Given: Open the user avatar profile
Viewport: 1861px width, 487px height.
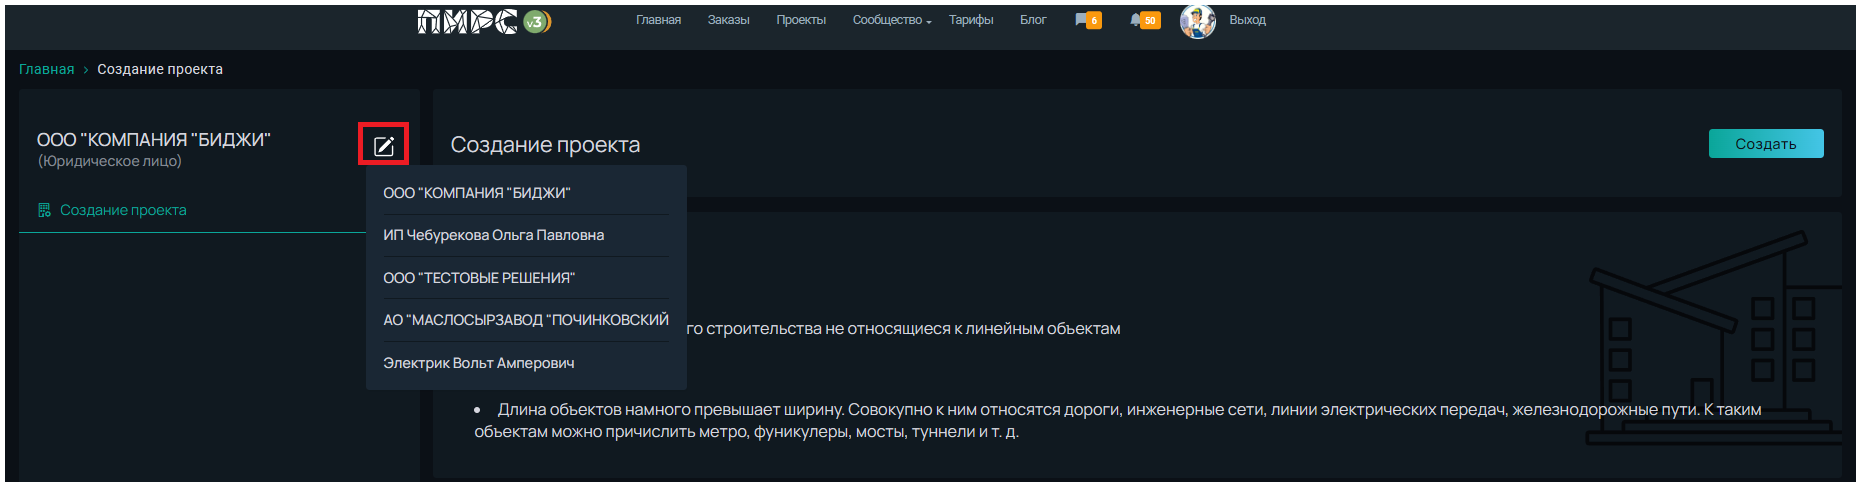Looking at the screenshot, I should pyautogui.click(x=1197, y=21).
